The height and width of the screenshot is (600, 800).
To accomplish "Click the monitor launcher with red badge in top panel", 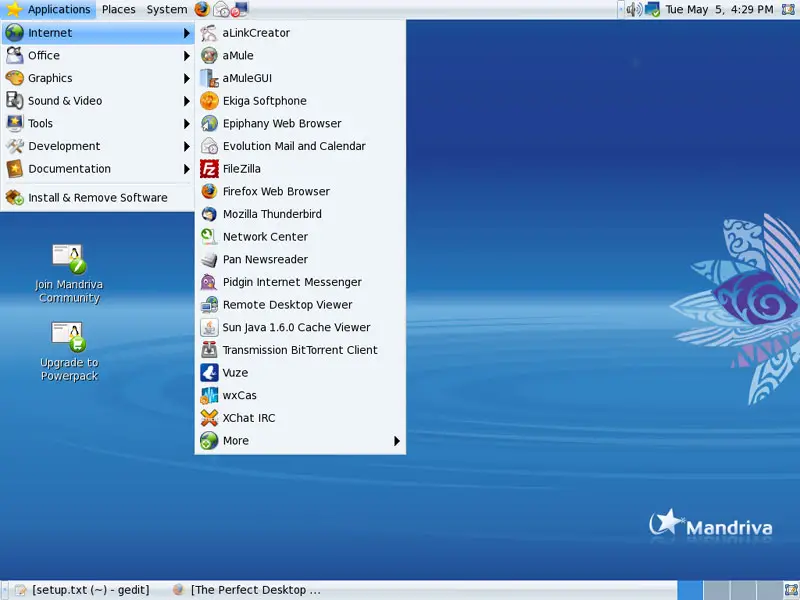I will tap(239, 9).
